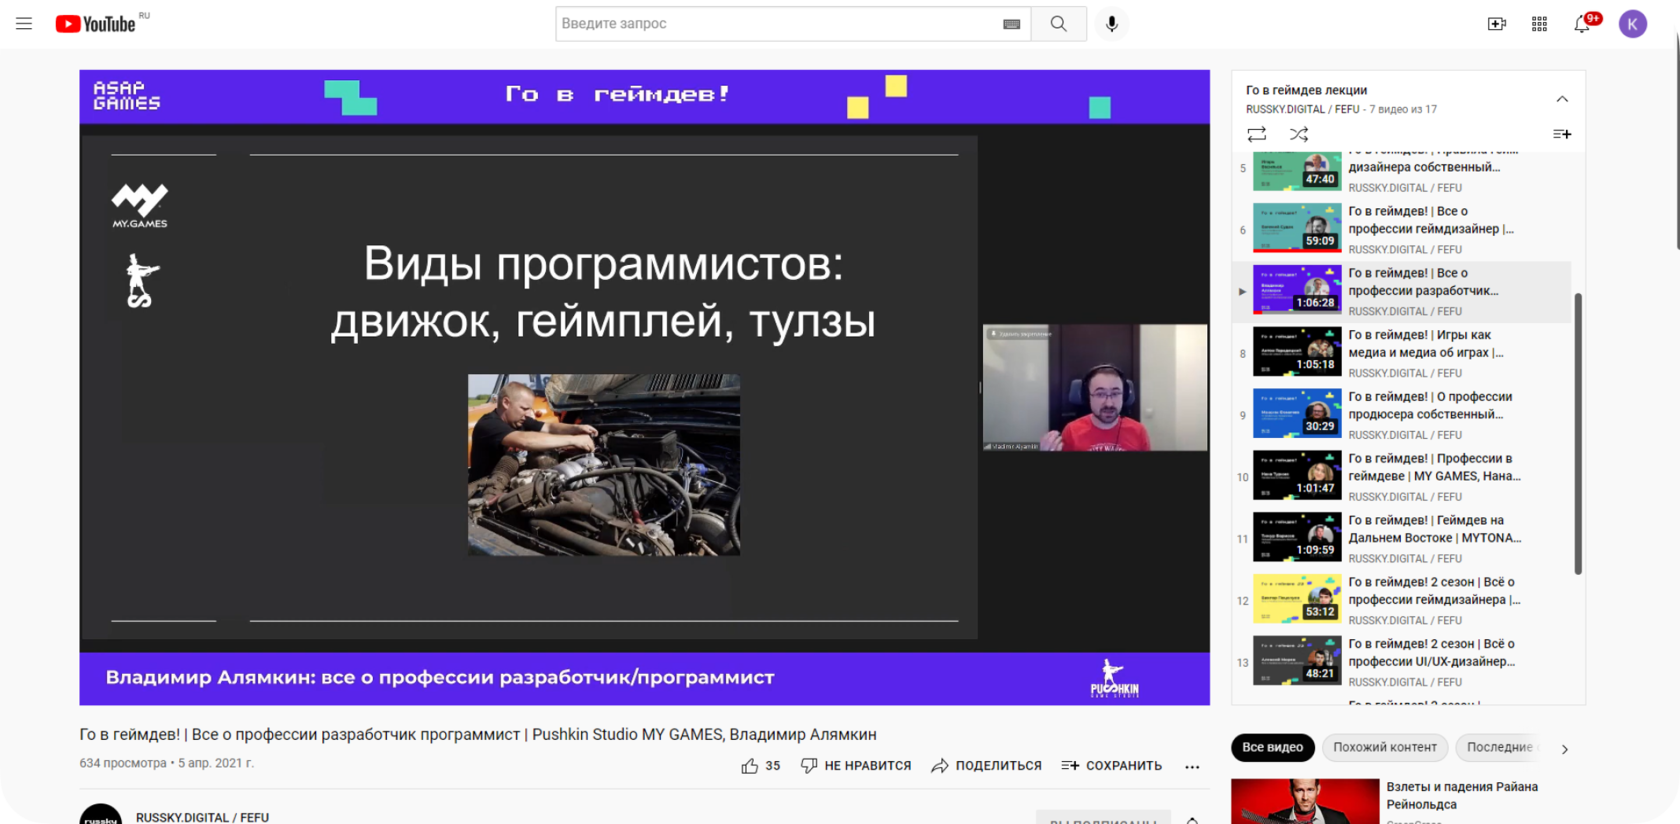Open the RUSSKY.DIGITAL / FEFU channel name
The height and width of the screenshot is (824, 1680).
[x=202, y=817]
